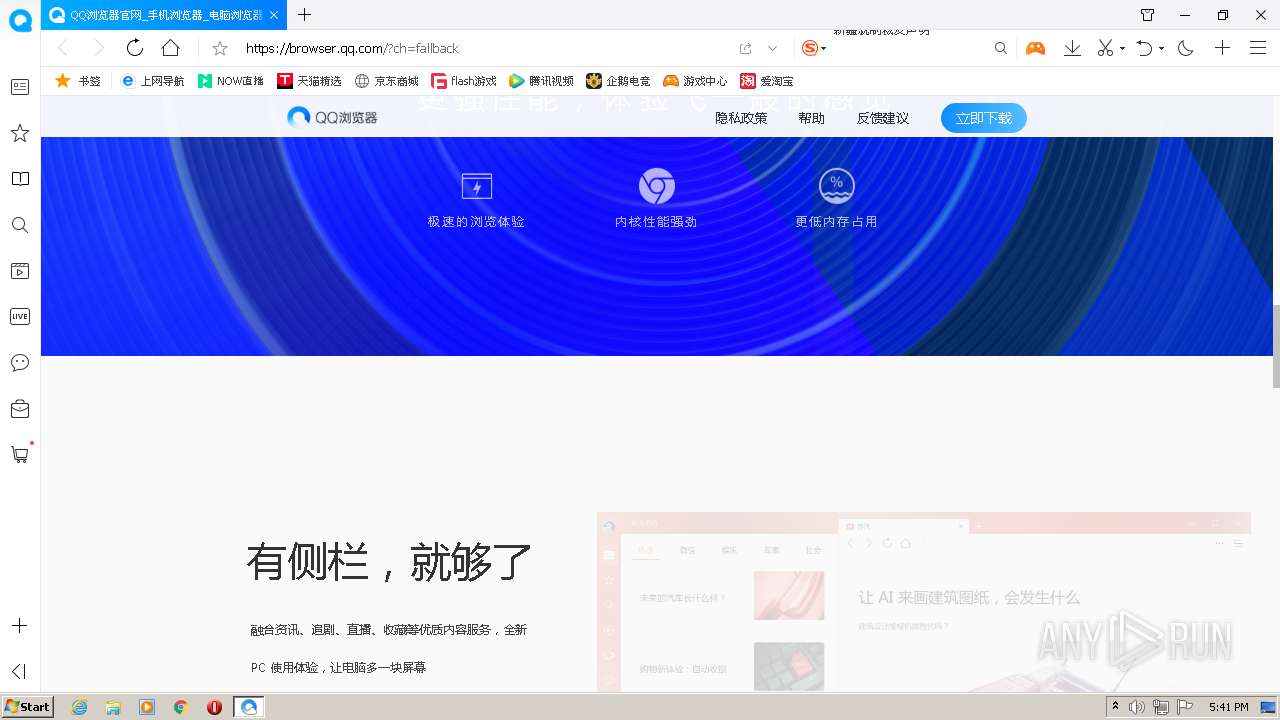This screenshot has height=720, width=1280.
Task: Click the sidebar demo preview image
Action: tap(923, 602)
